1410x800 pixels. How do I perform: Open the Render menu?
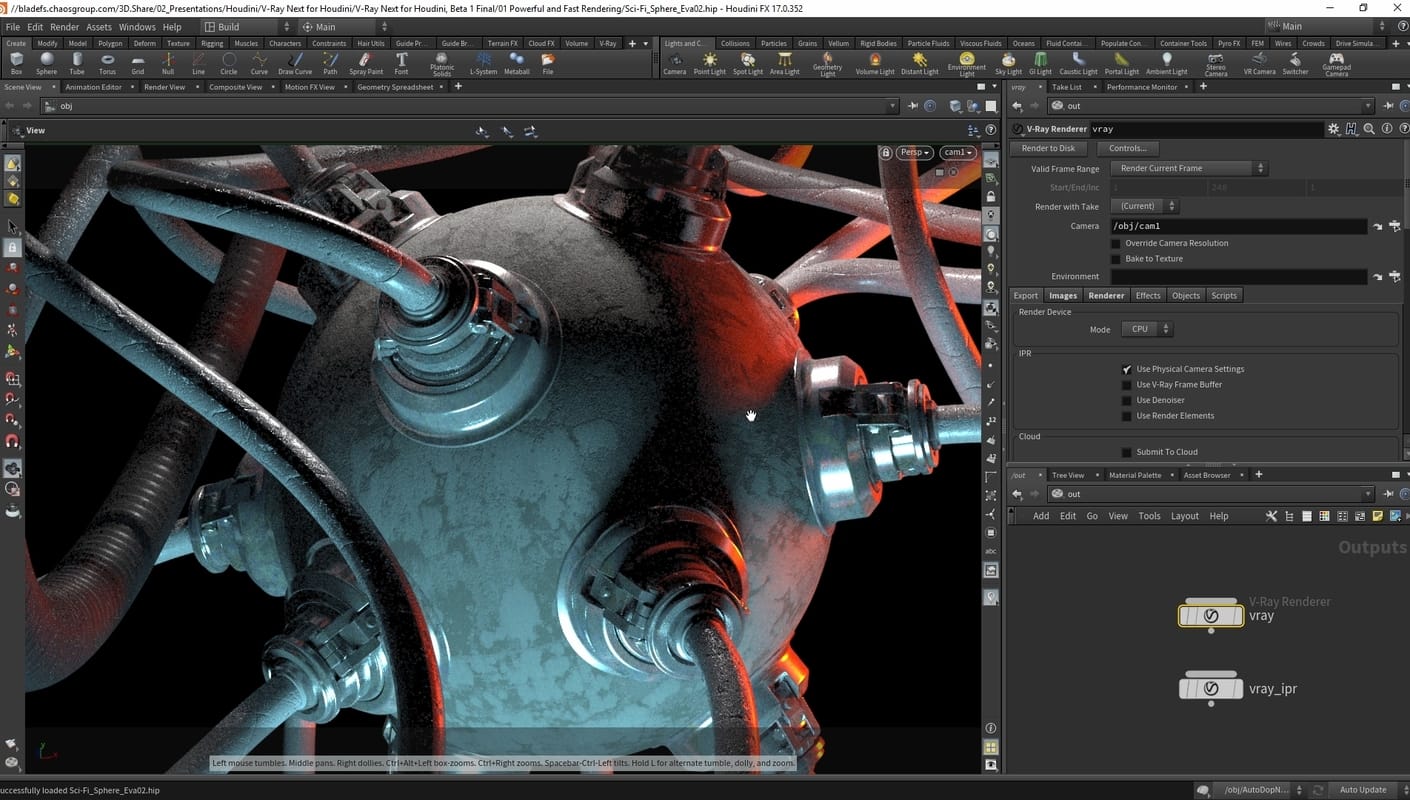pyautogui.click(x=64, y=27)
